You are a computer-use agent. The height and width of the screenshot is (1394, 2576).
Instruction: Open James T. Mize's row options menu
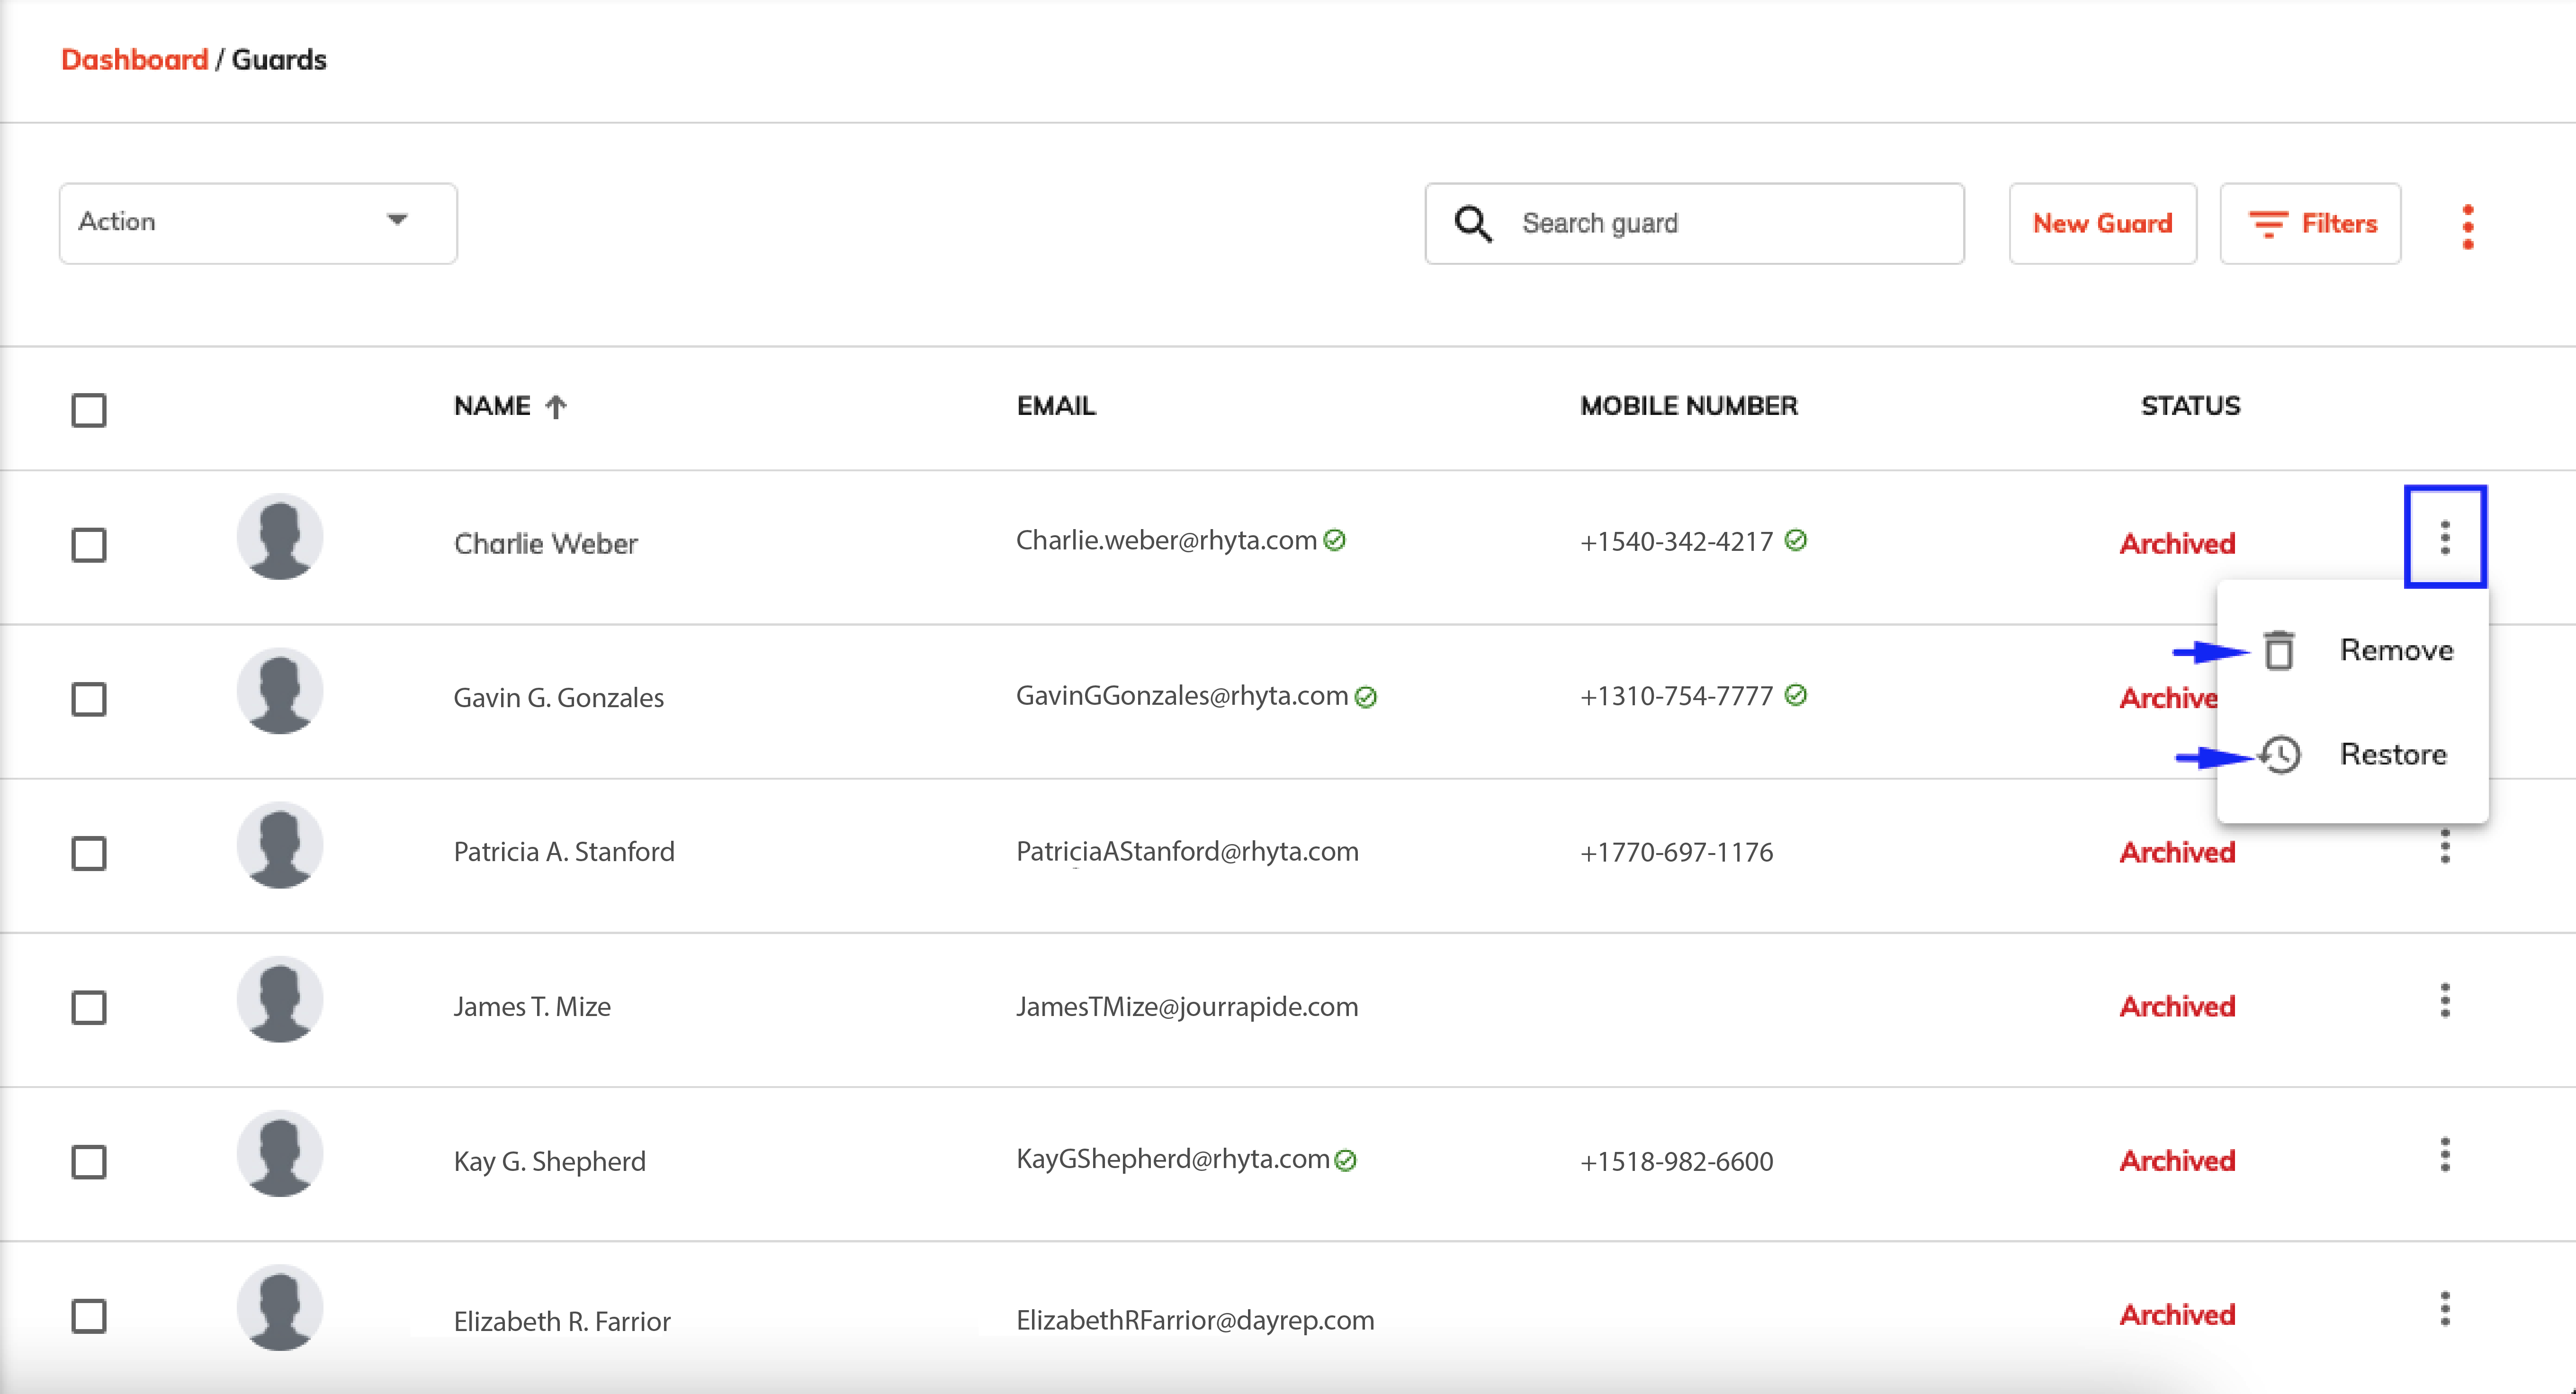tap(2445, 1001)
